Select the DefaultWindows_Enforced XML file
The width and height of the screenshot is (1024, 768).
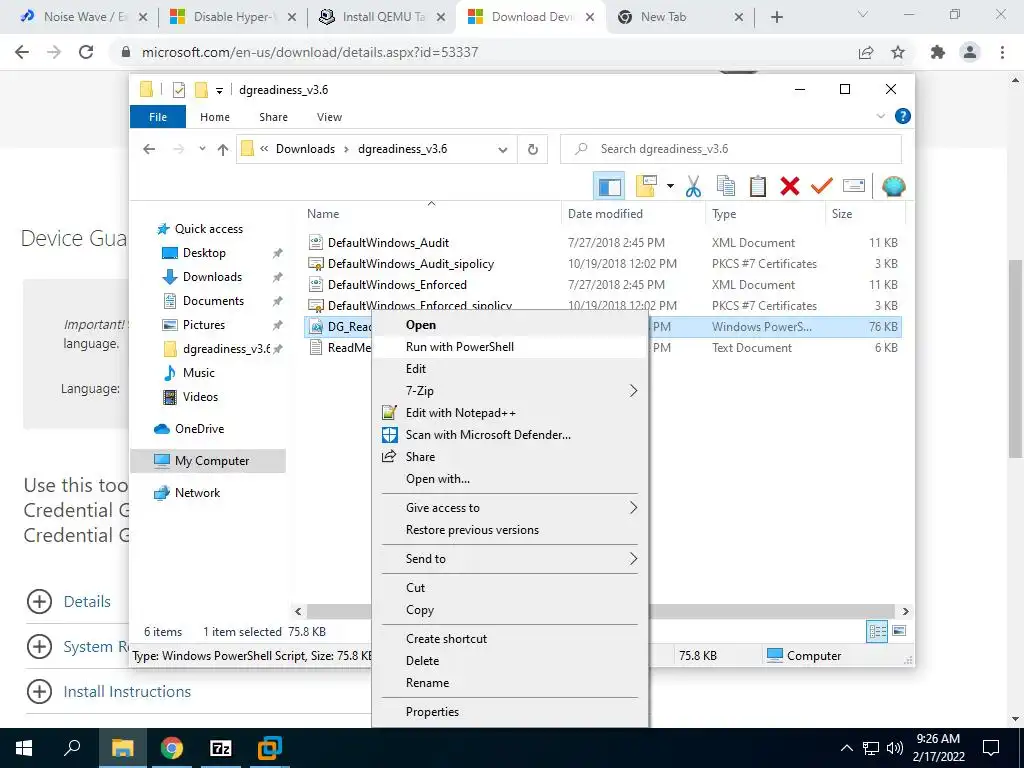click(x=397, y=285)
